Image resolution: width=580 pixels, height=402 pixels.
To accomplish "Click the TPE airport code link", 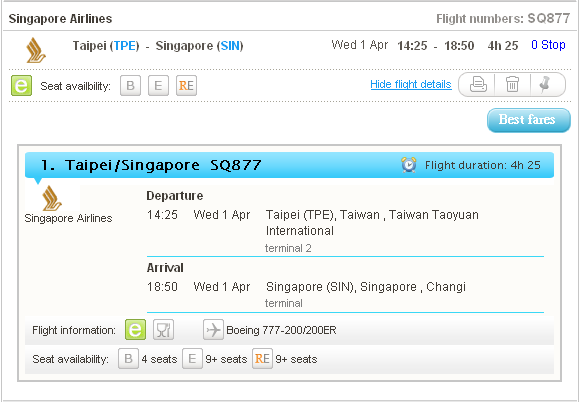I will point(126,46).
